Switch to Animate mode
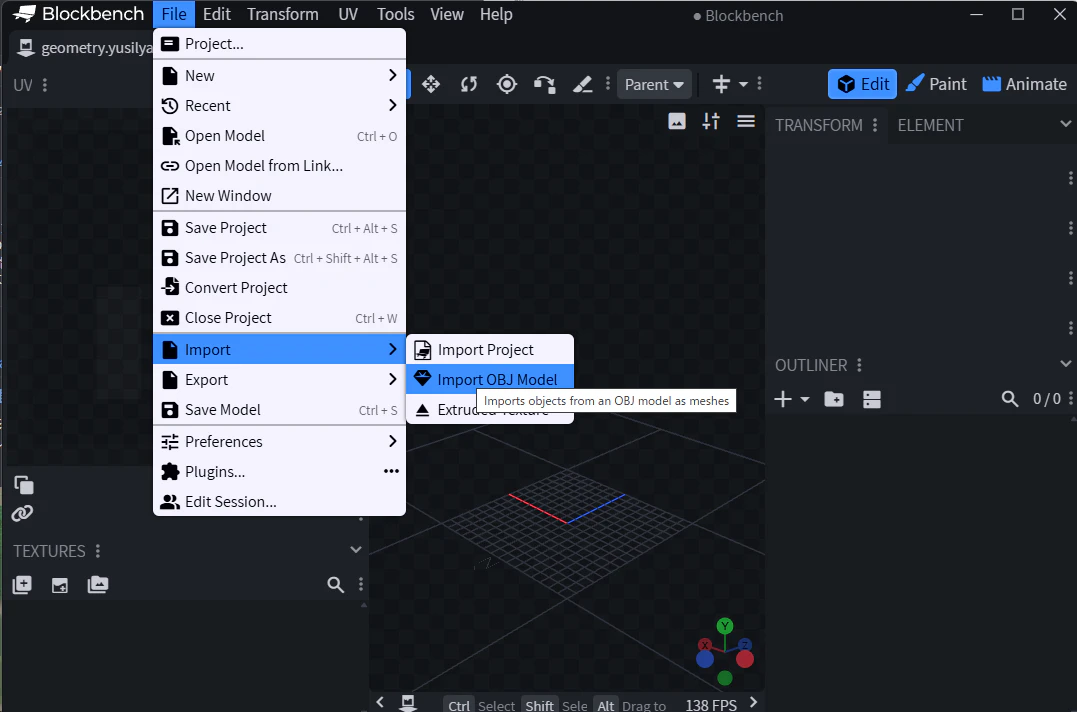Screen dimensions: 1077x712 [x=1024, y=84]
